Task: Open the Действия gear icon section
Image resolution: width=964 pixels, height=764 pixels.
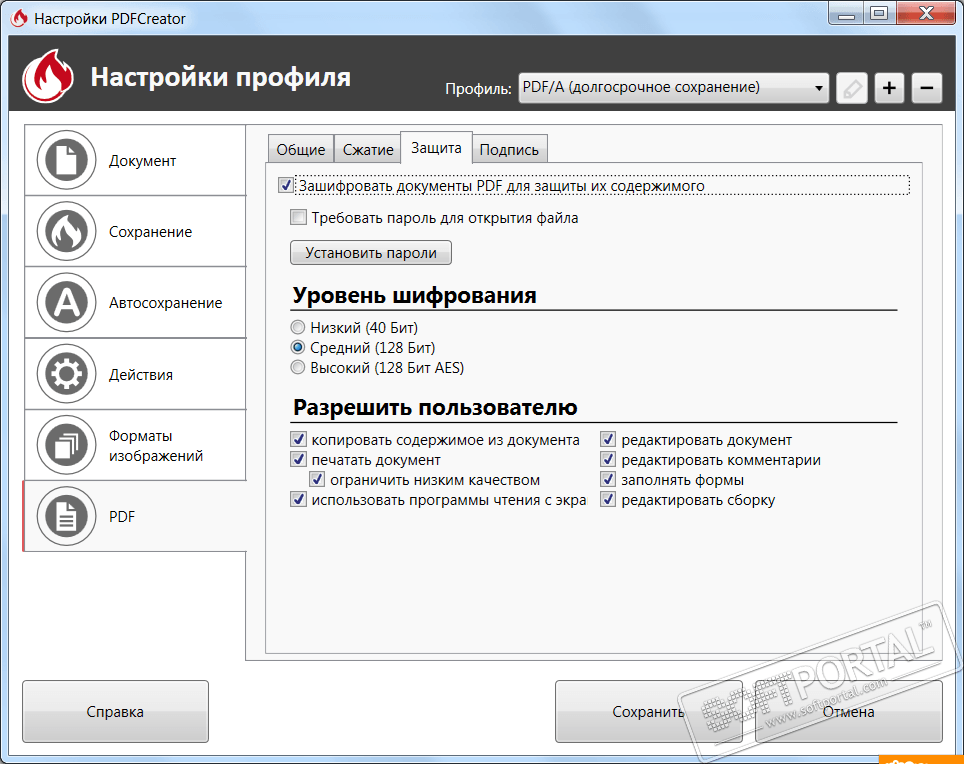Action: [66, 374]
